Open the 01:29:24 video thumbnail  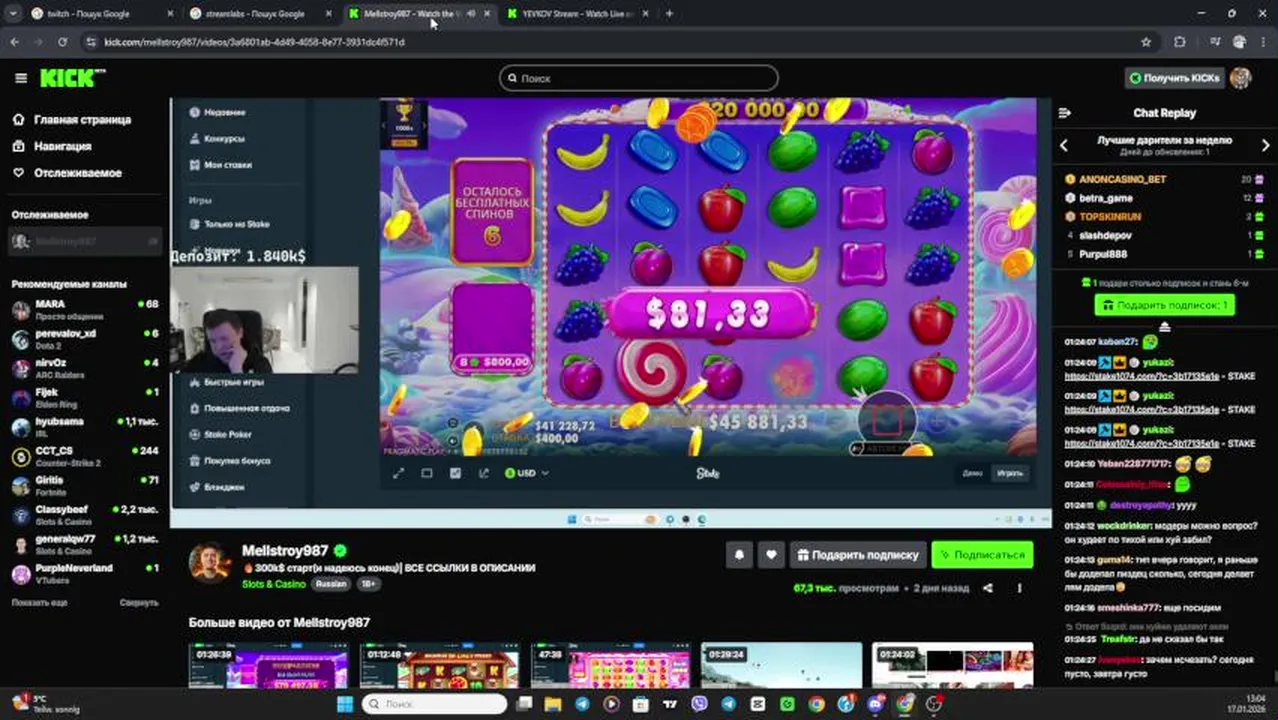(x=781, y=665)
